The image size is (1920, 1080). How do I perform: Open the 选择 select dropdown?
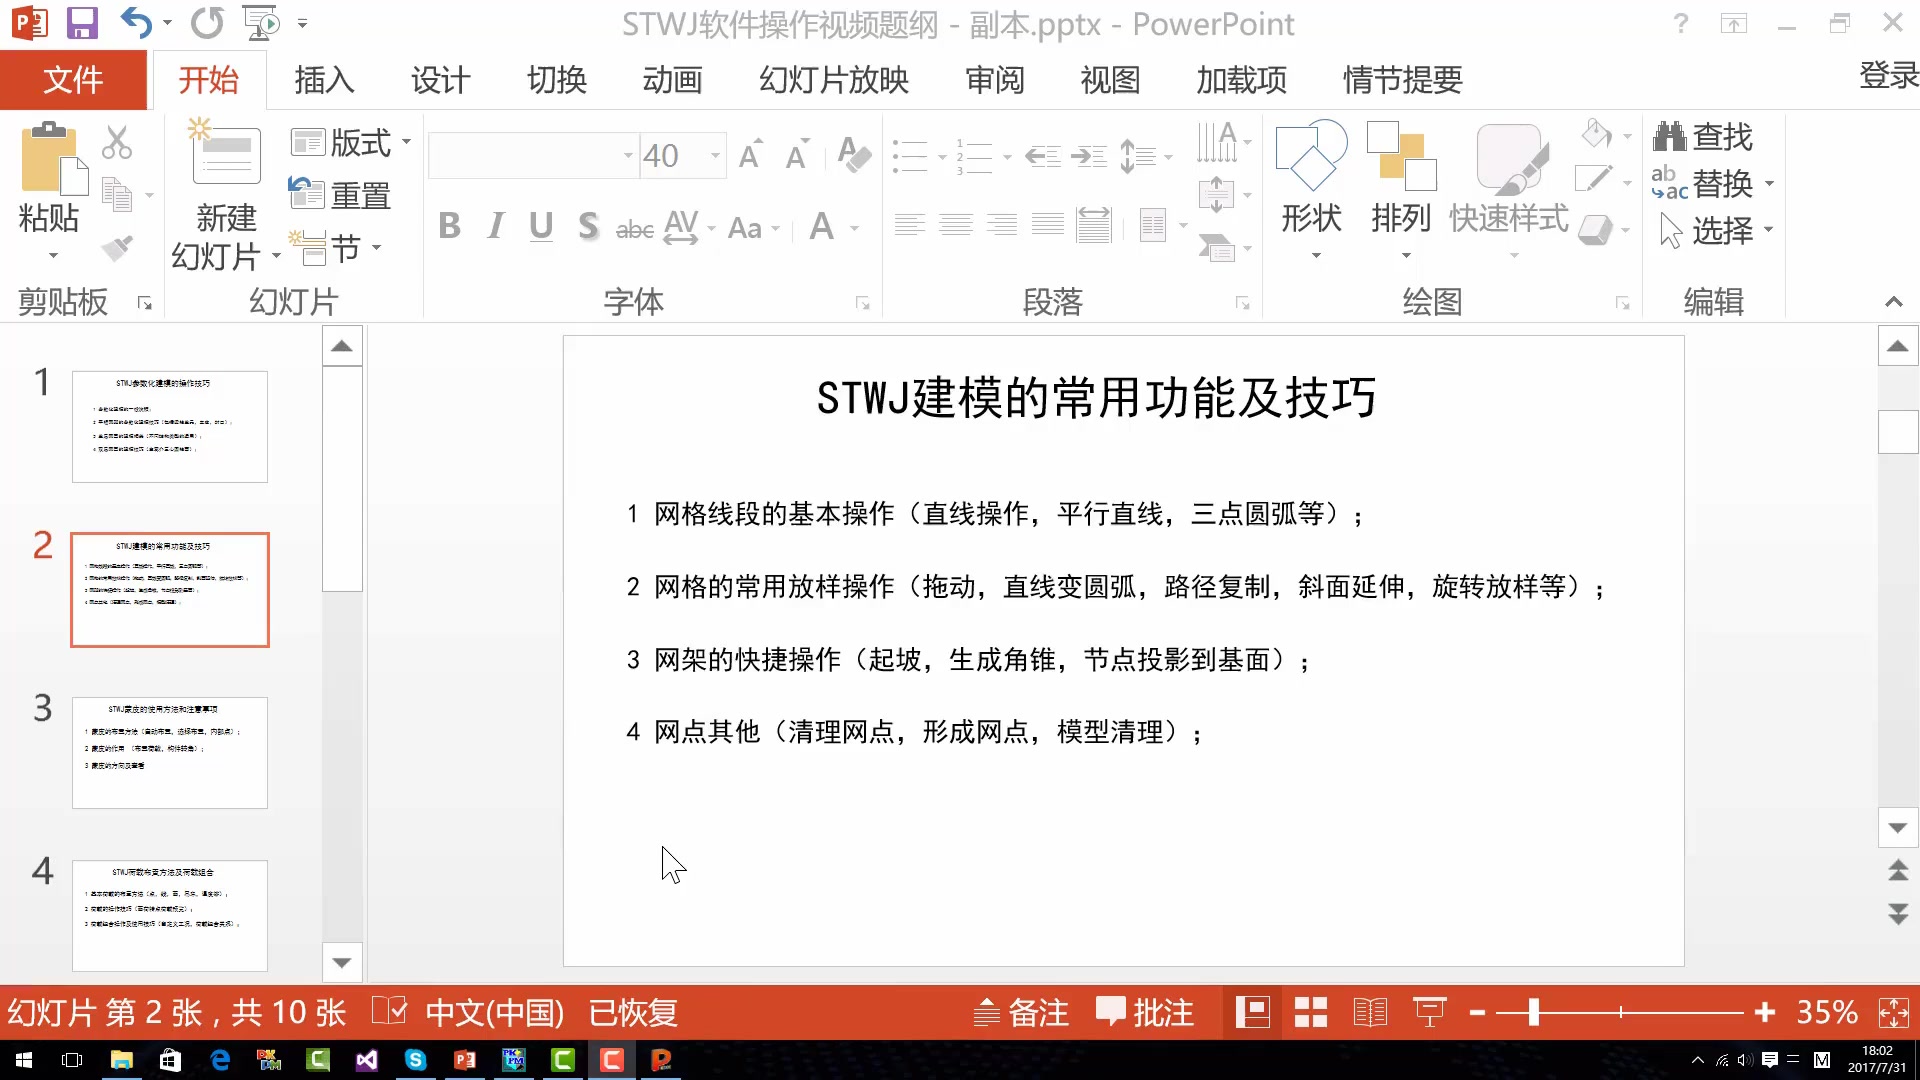[x=1716, y=230]
